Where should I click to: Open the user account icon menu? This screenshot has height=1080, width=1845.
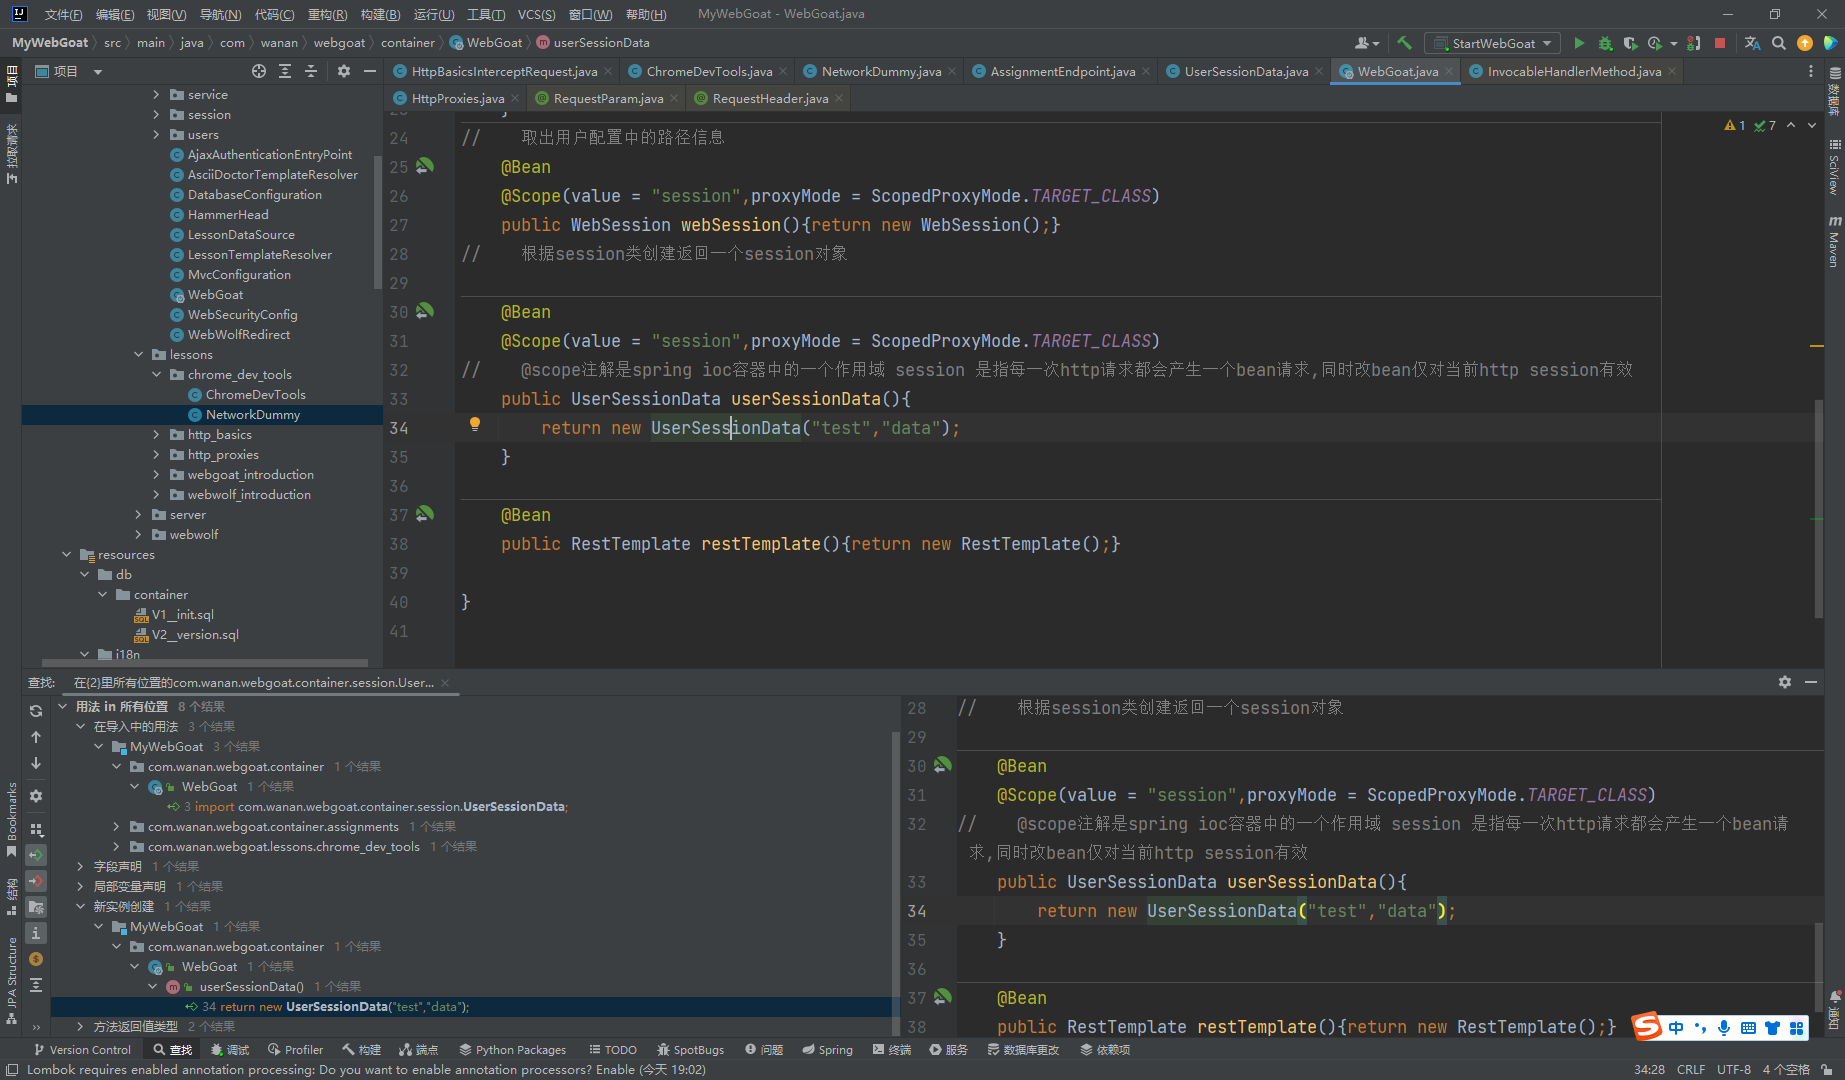coord(1366,43)
